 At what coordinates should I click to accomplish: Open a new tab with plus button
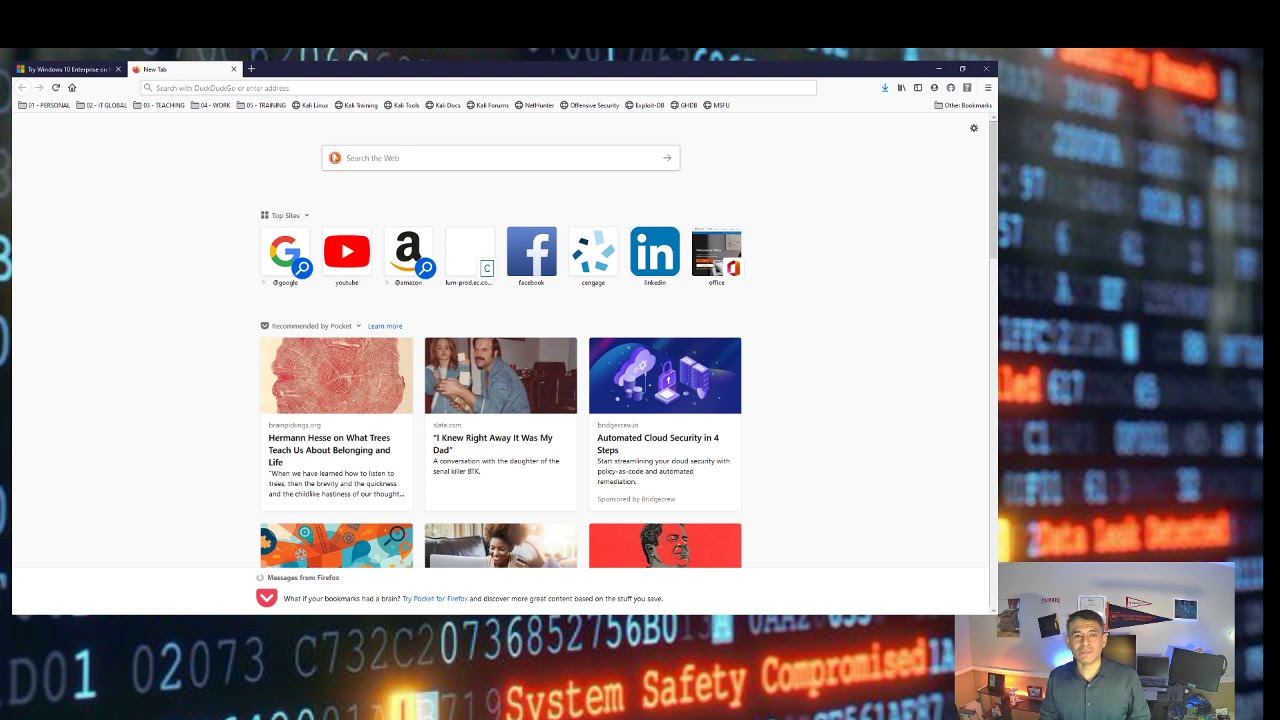tap(251, 69)
